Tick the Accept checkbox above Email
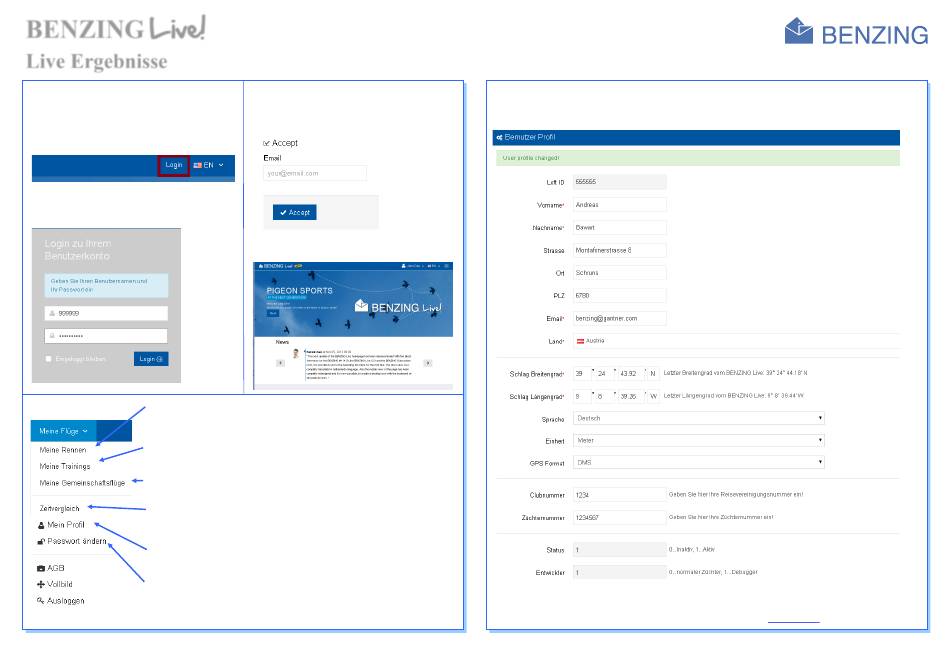Screen dimensions: 950x672 coord(266,144)
